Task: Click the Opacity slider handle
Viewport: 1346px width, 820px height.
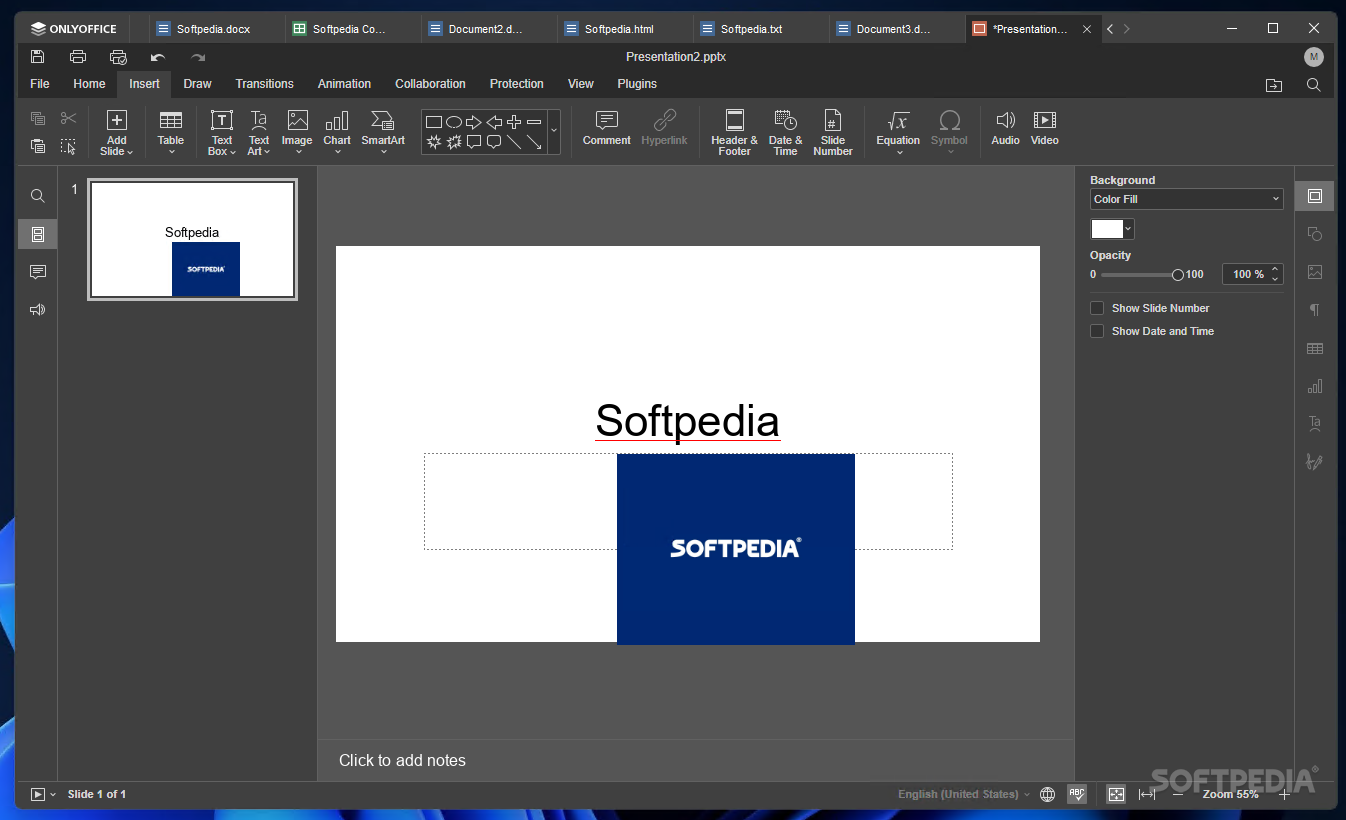Action: coord(1177,275)
